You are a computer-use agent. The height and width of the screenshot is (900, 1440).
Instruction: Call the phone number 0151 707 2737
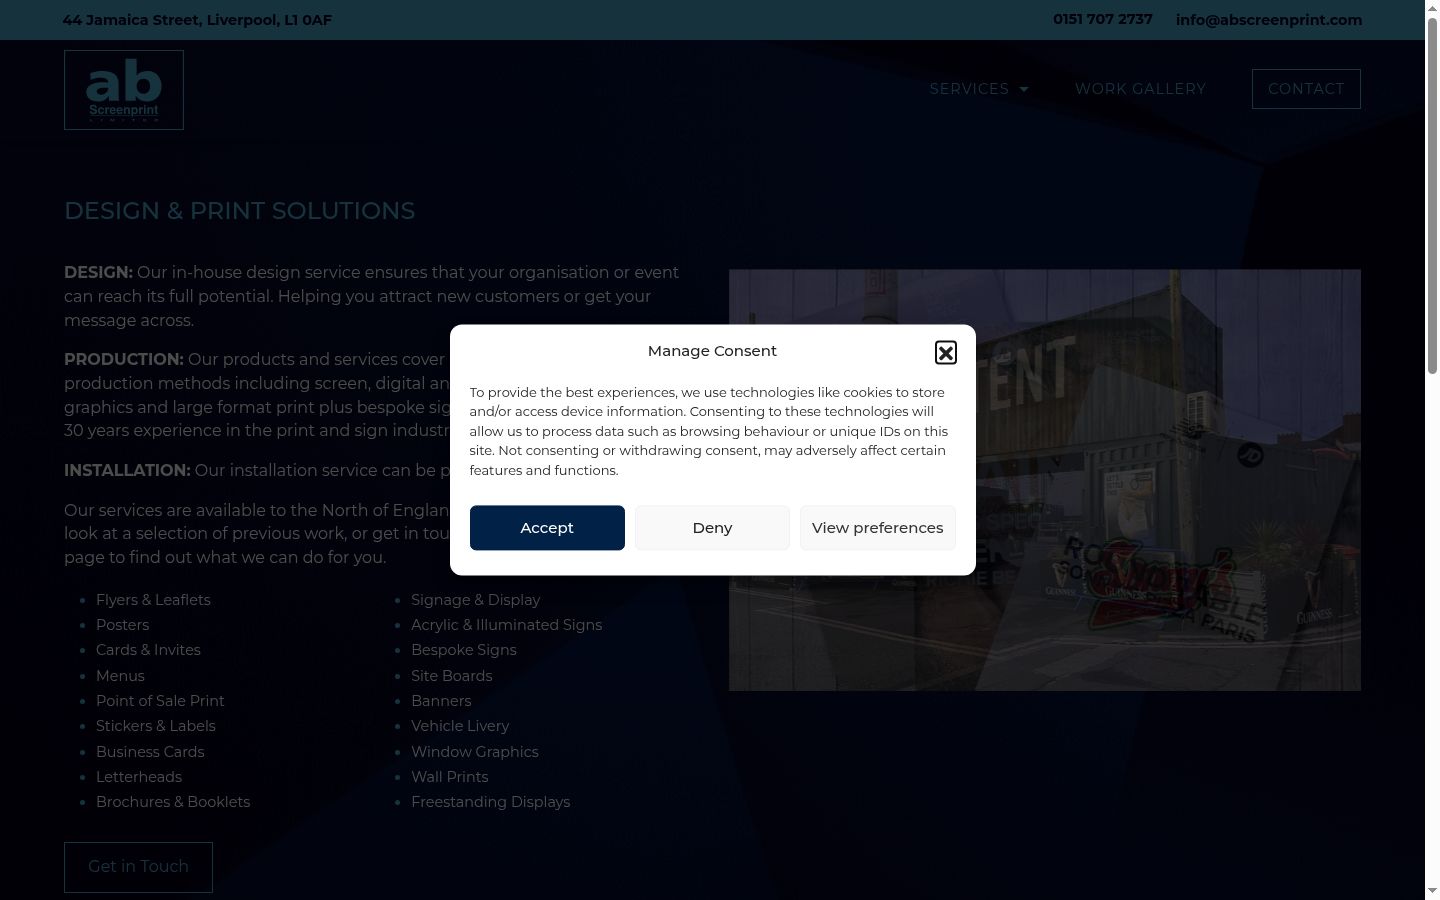[1102, 19]
